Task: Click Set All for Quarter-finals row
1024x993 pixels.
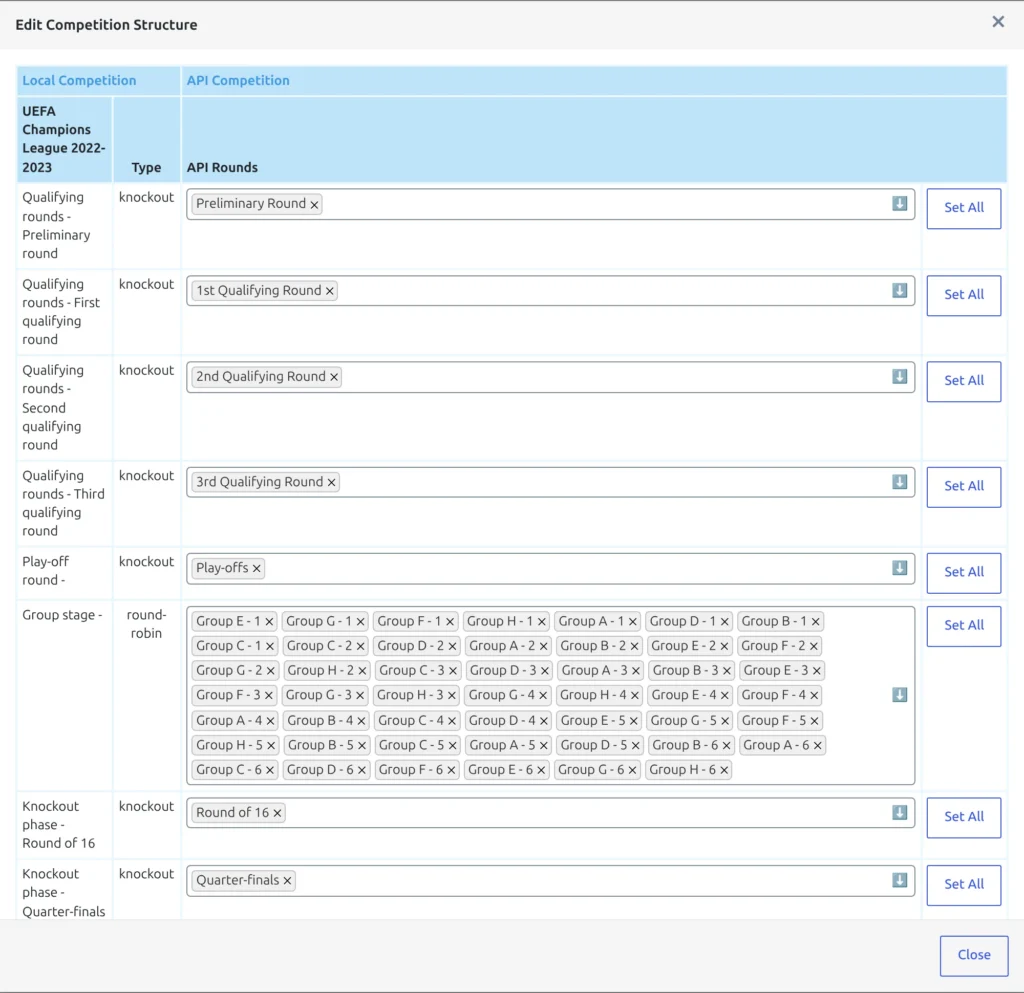Action: 963,885
